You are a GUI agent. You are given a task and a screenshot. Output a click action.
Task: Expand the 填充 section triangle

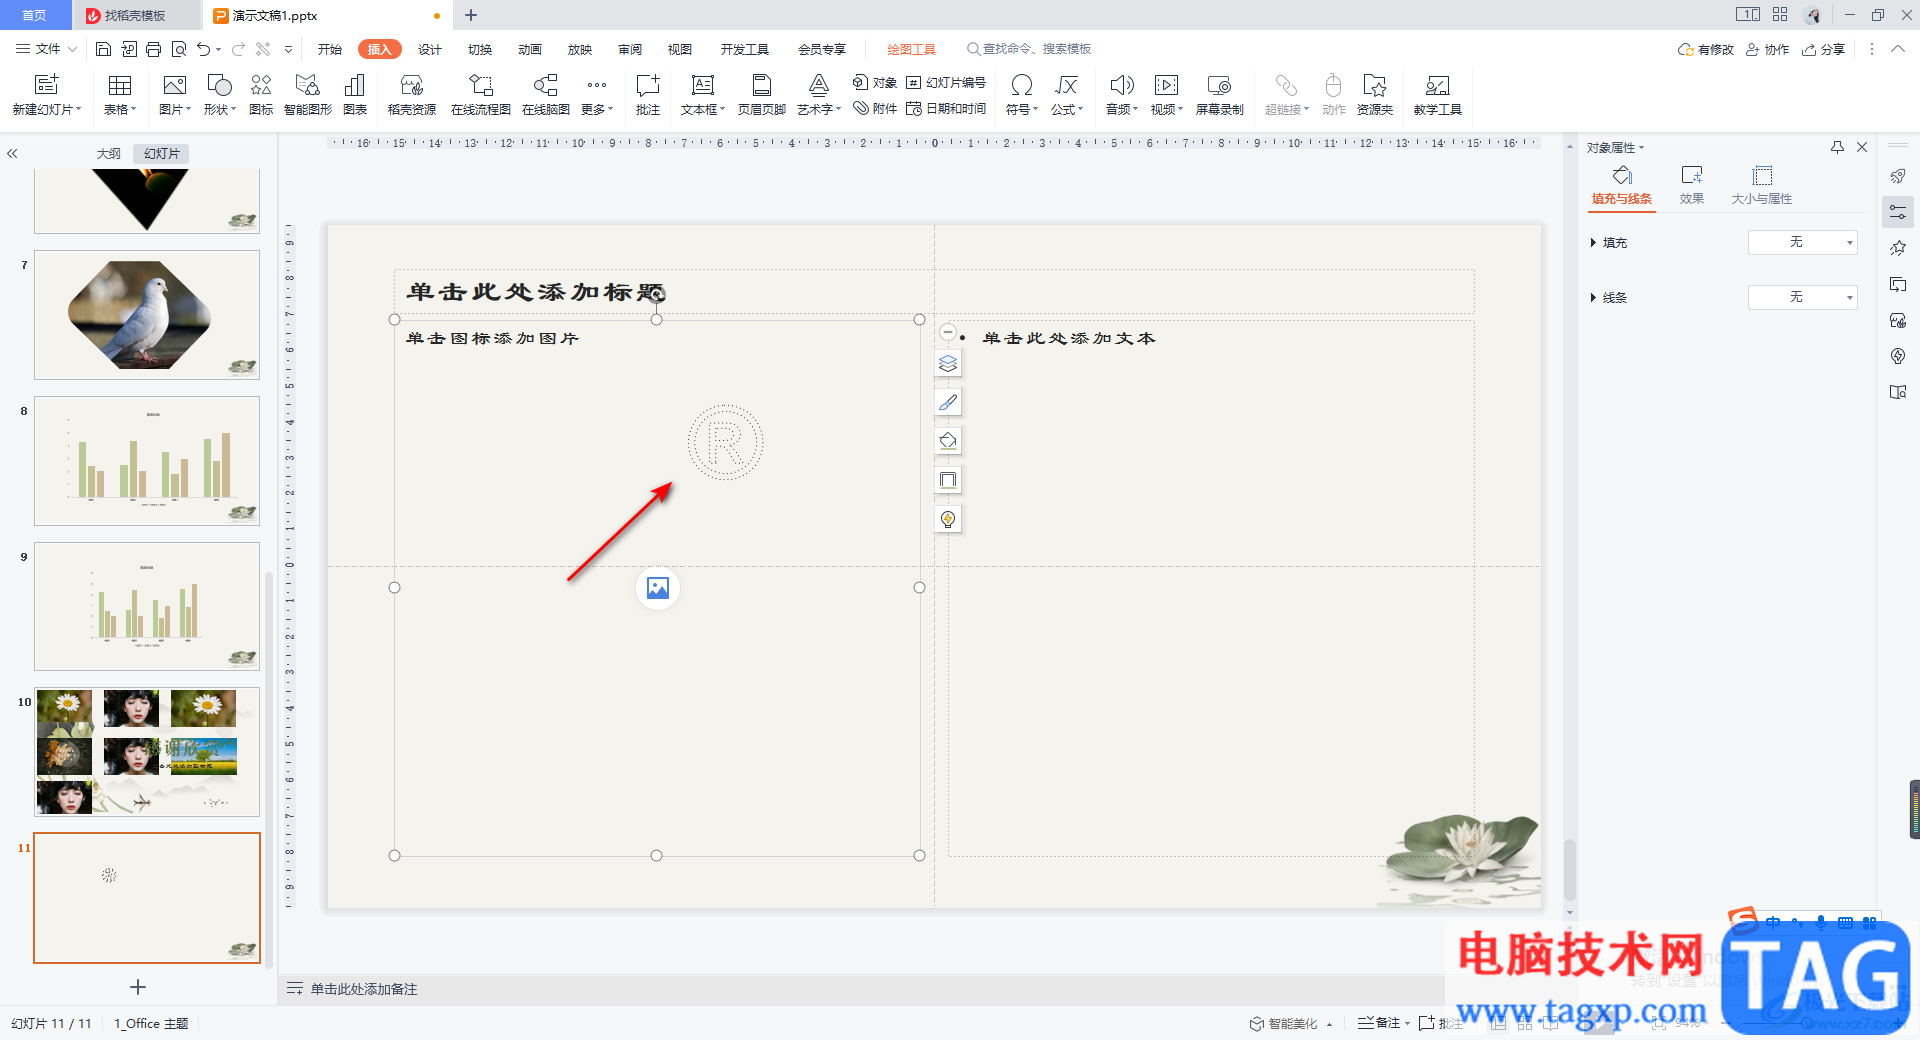(1593, 242)
